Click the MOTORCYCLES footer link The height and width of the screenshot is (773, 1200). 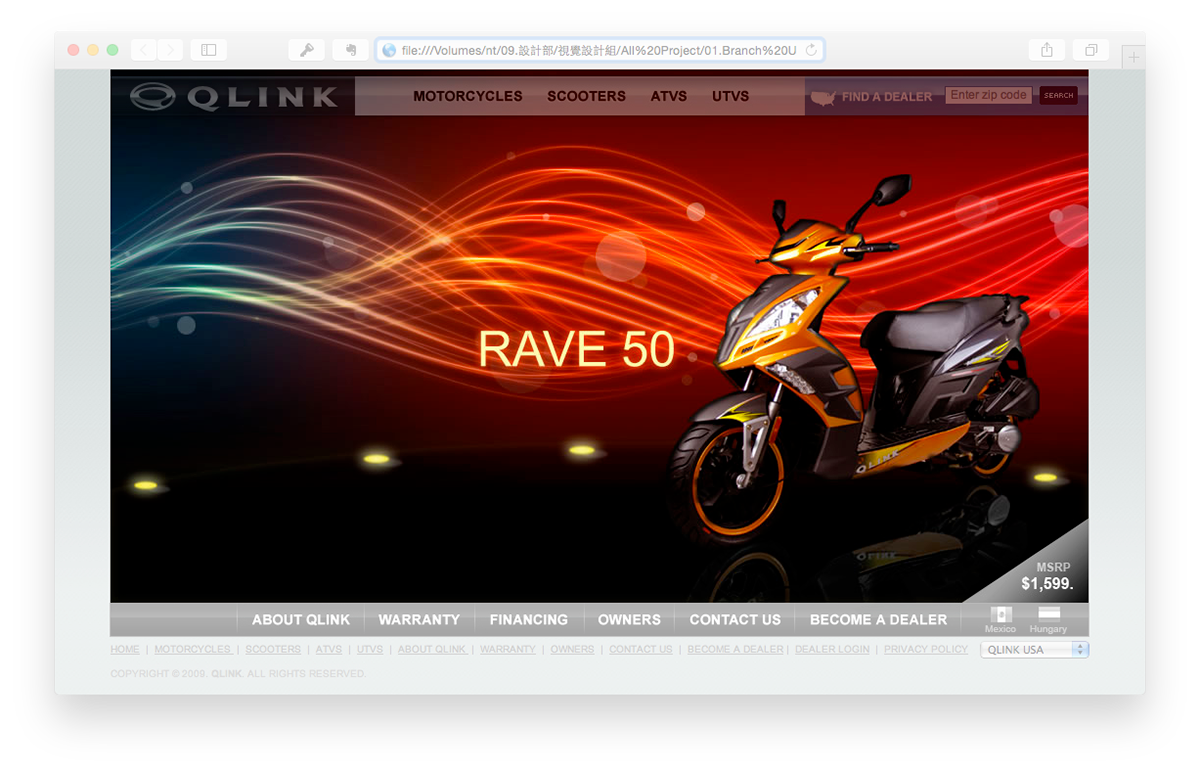coord(192,649)
